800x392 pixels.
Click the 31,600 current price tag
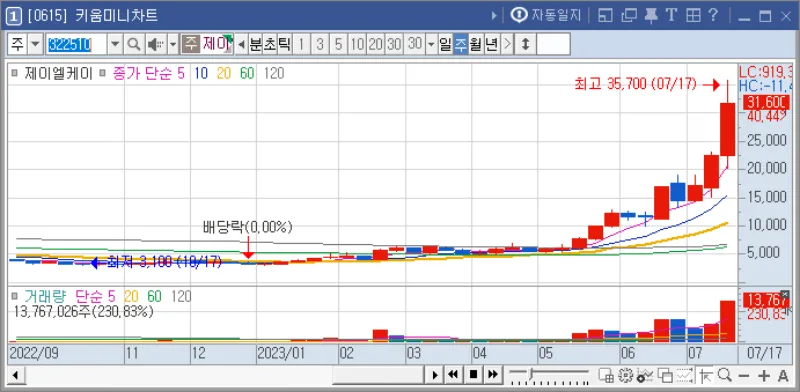click(x=766, y=103)
